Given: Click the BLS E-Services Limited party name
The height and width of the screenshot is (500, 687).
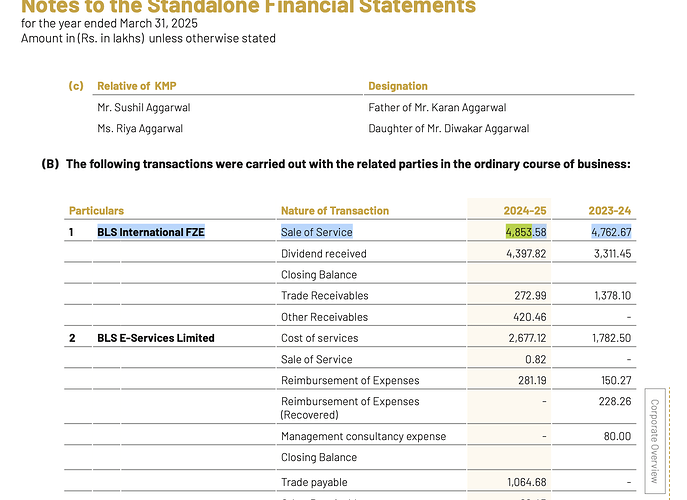Looking at the screenshot, I should click(155, 338).
